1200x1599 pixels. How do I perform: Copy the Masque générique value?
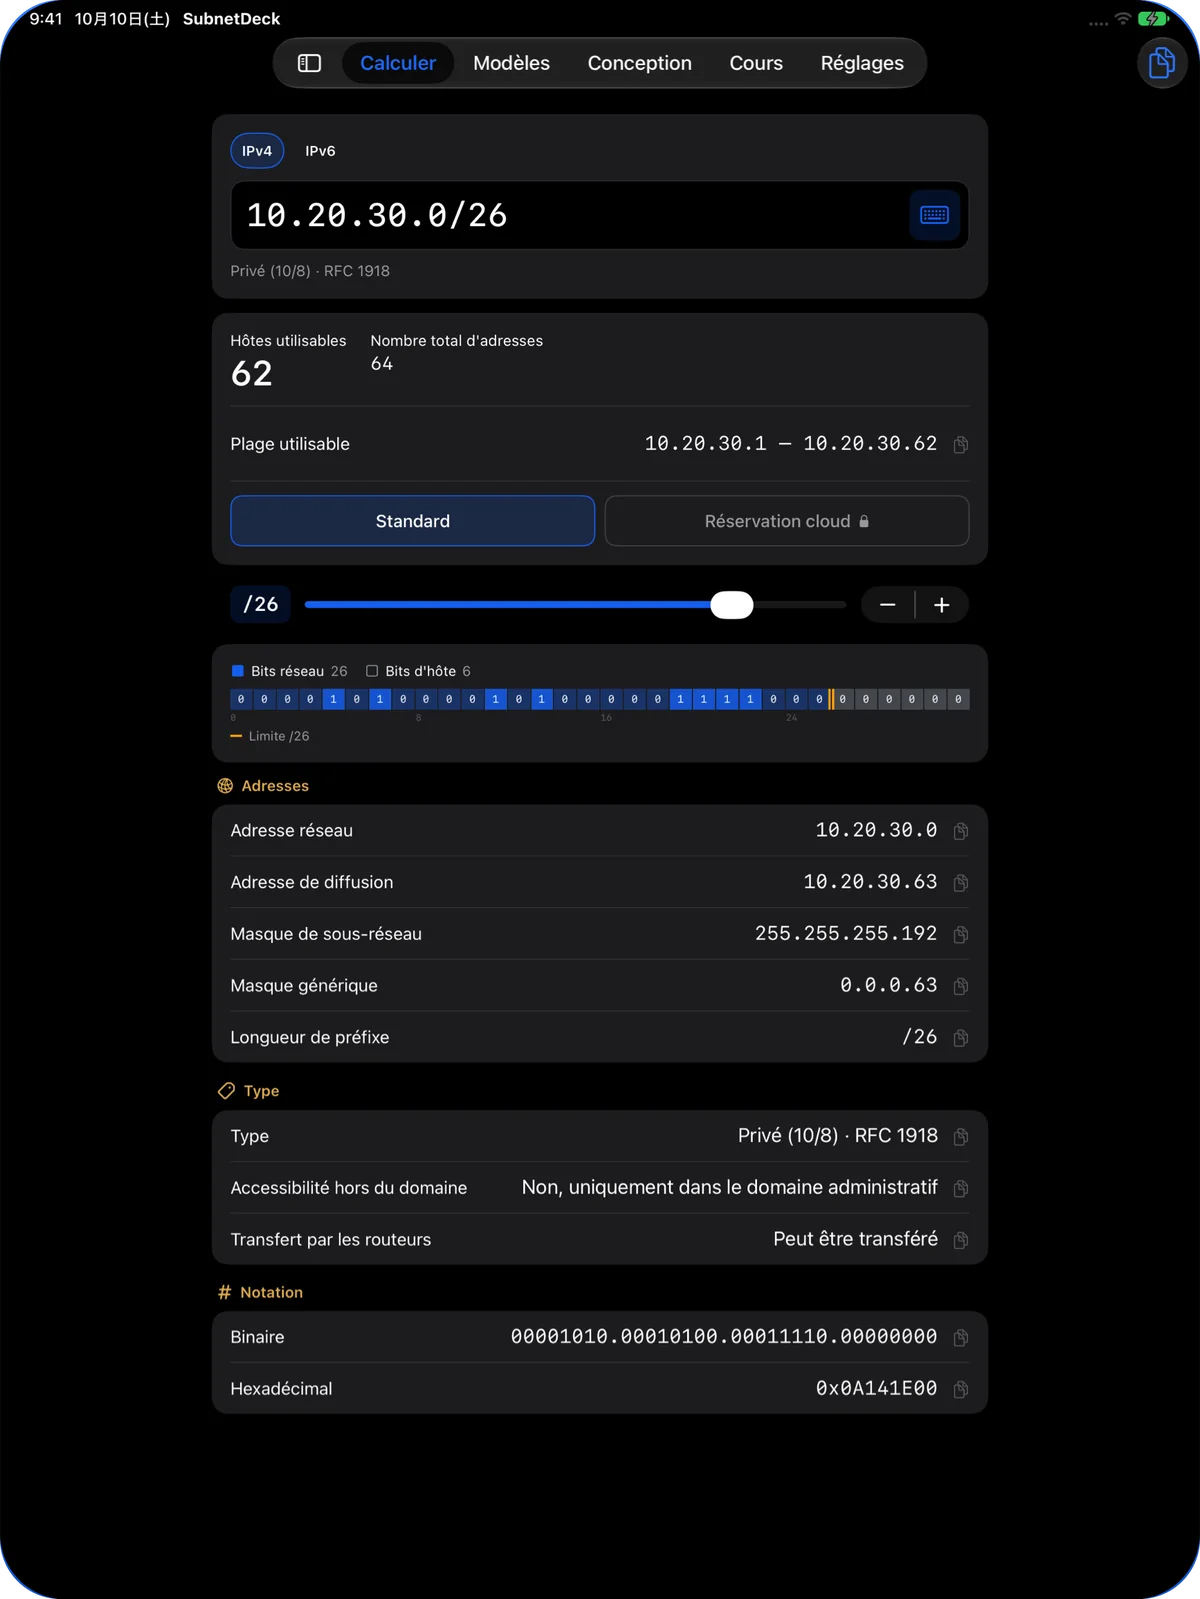(x=961, y=986)
